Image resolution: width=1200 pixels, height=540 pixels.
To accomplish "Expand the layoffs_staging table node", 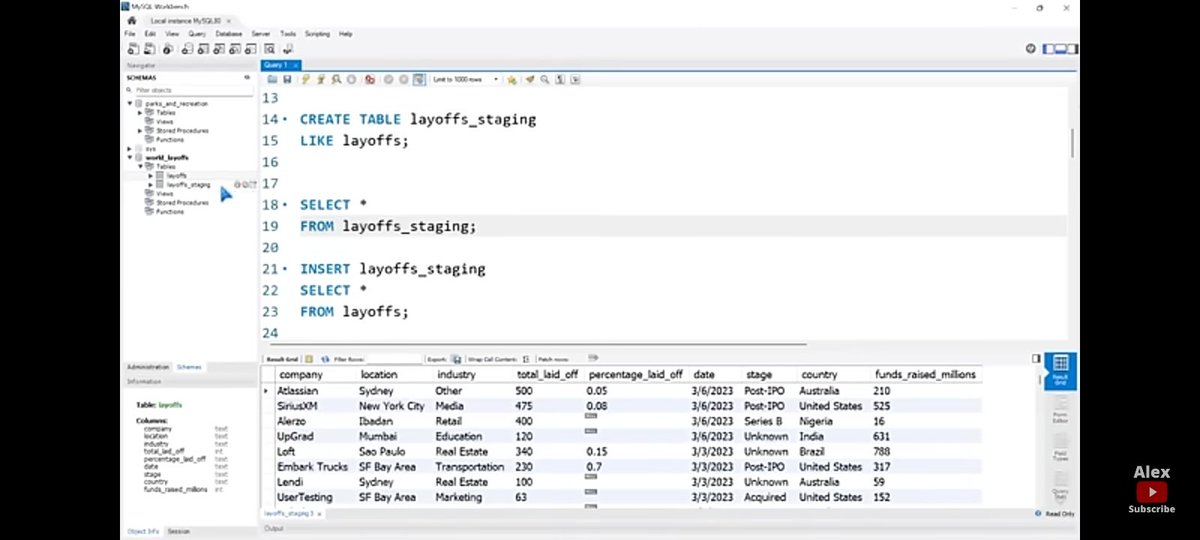I will pos(150,184).
